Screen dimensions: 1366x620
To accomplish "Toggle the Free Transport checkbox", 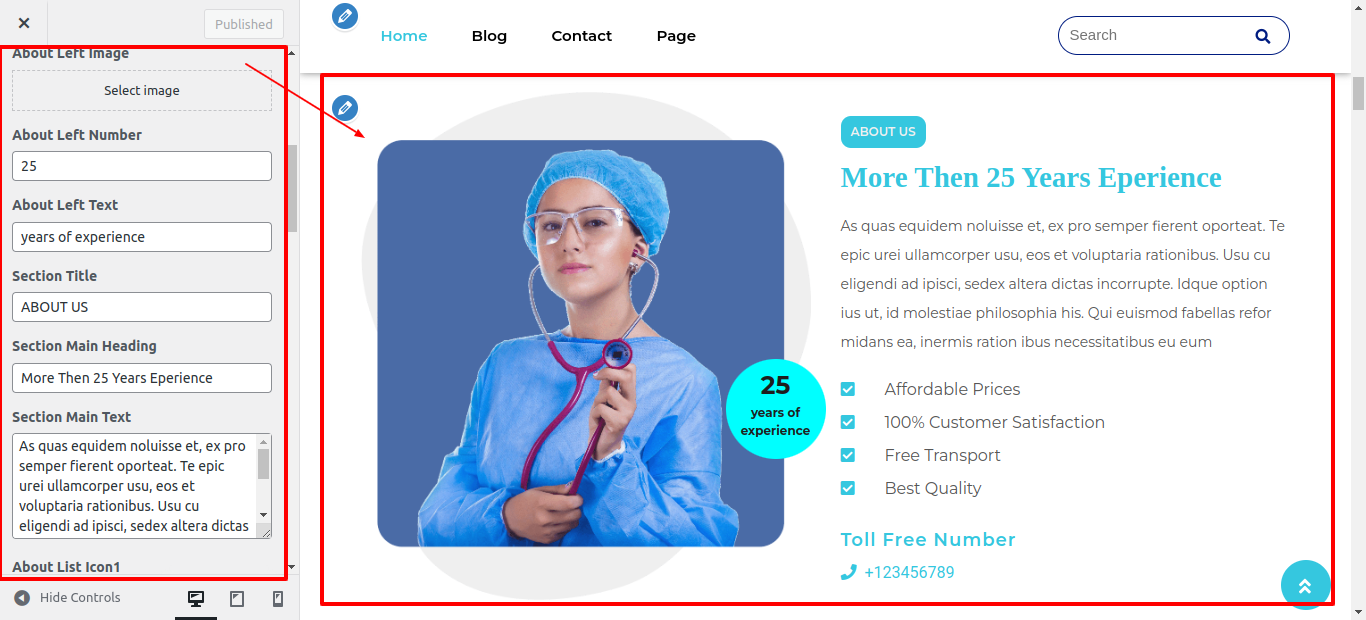I will [x=848, y=455].
